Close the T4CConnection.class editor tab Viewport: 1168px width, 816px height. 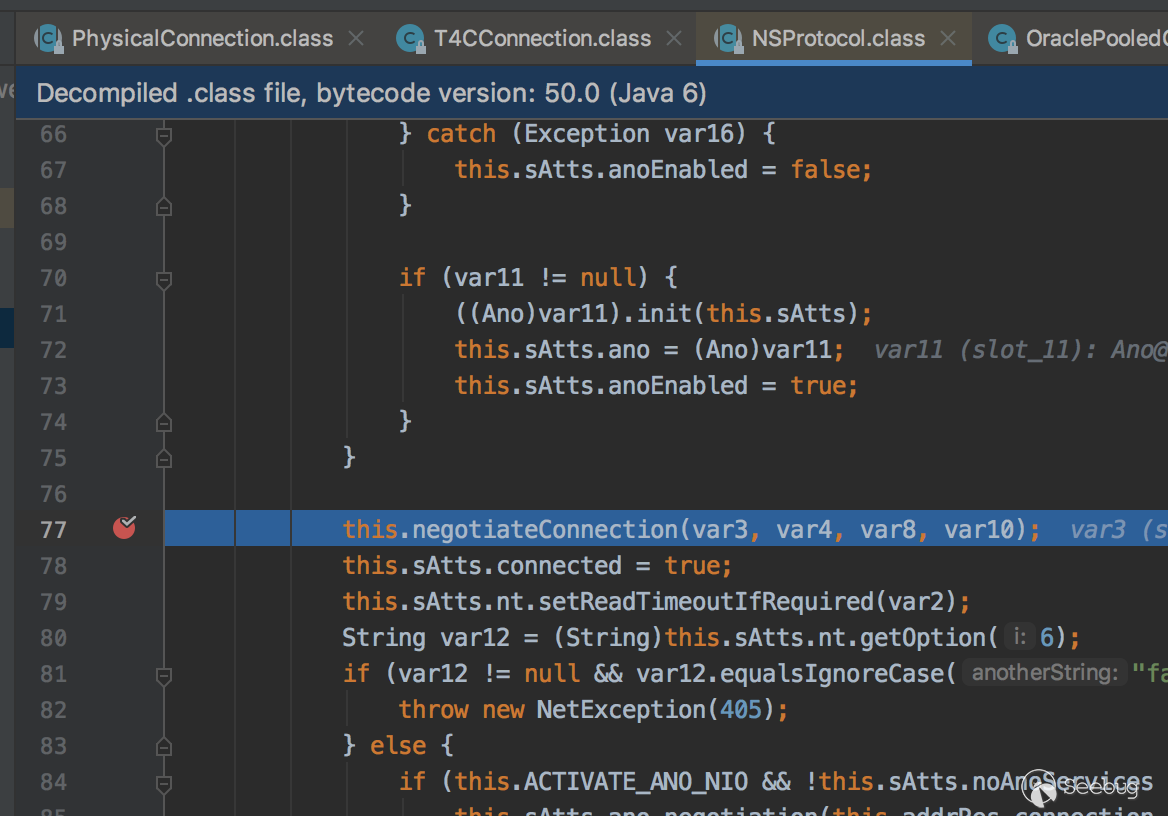pos(674,39)
